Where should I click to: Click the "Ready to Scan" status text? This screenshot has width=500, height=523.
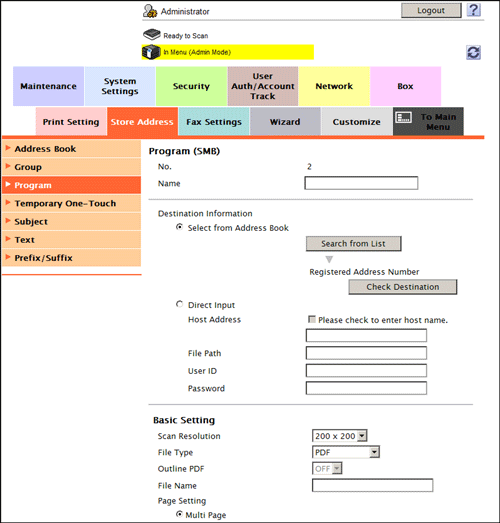coord(186,36)
